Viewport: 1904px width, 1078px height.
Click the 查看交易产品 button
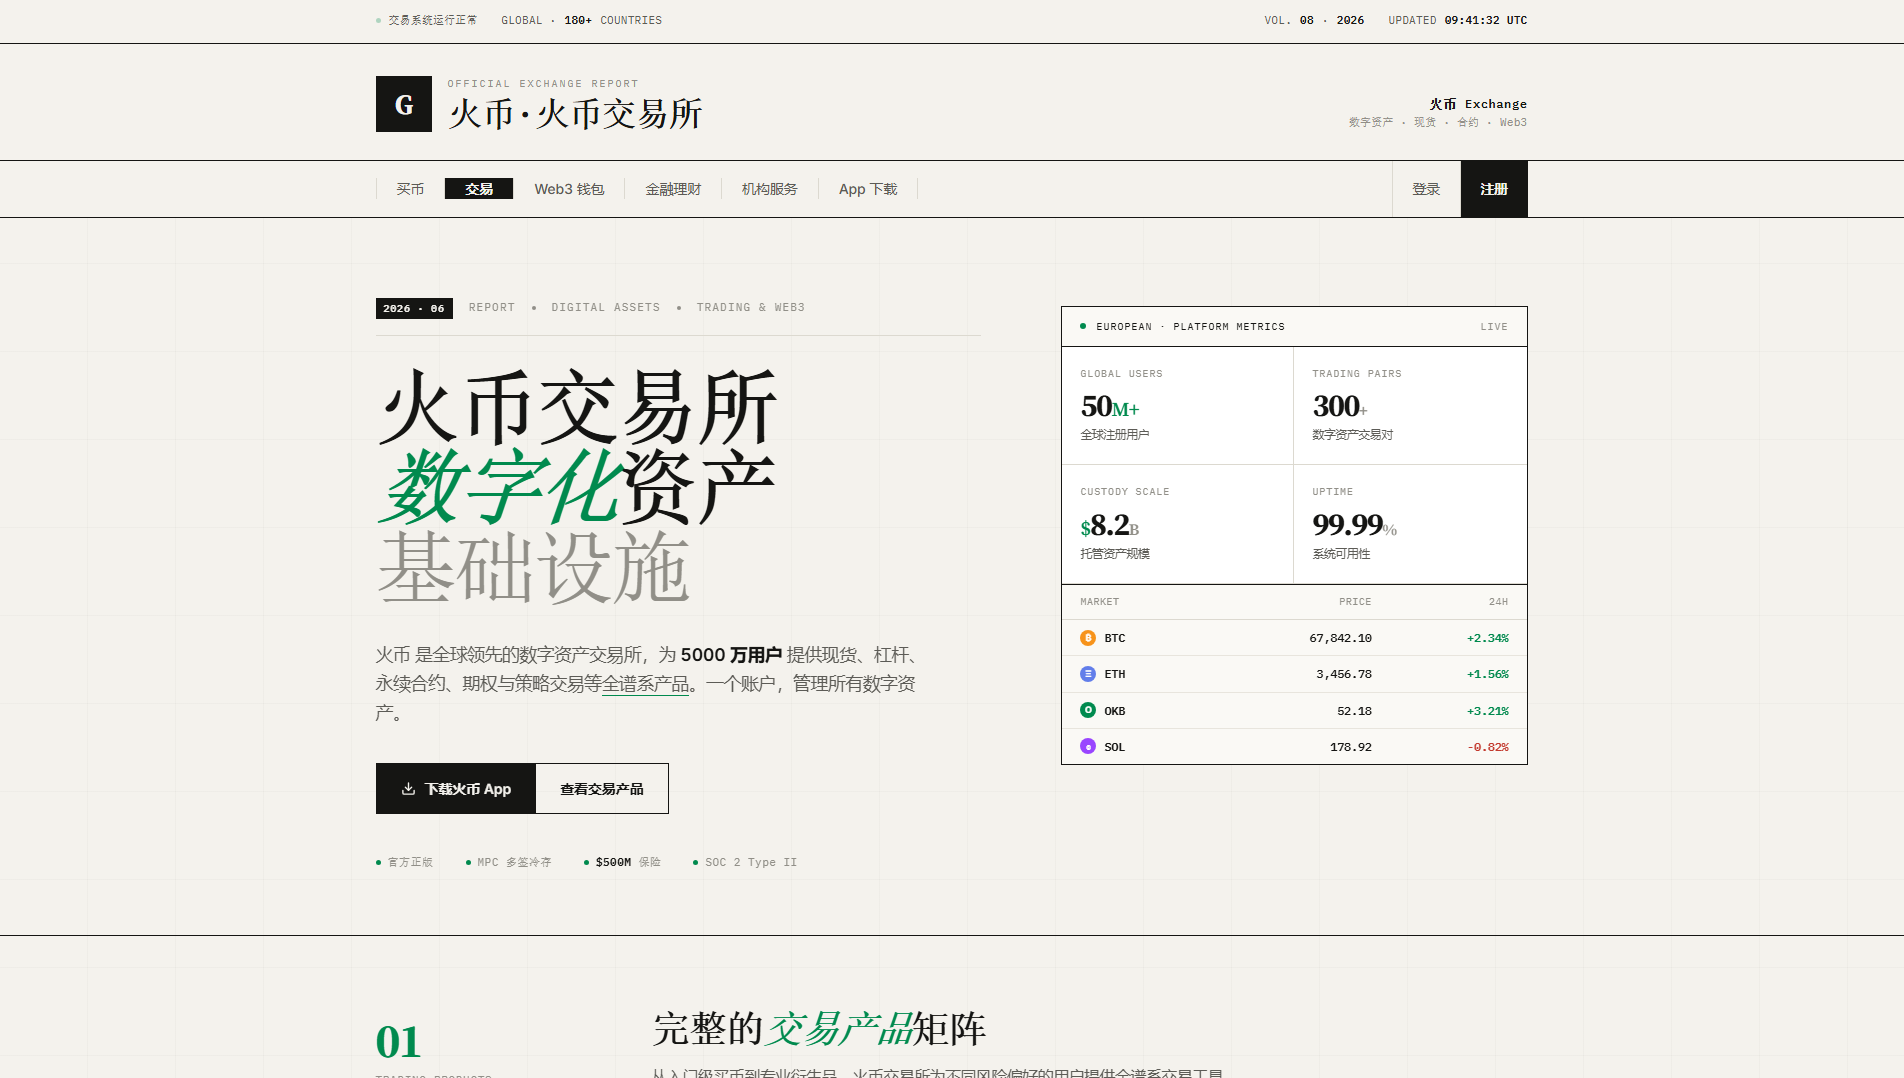click(602, 789)
